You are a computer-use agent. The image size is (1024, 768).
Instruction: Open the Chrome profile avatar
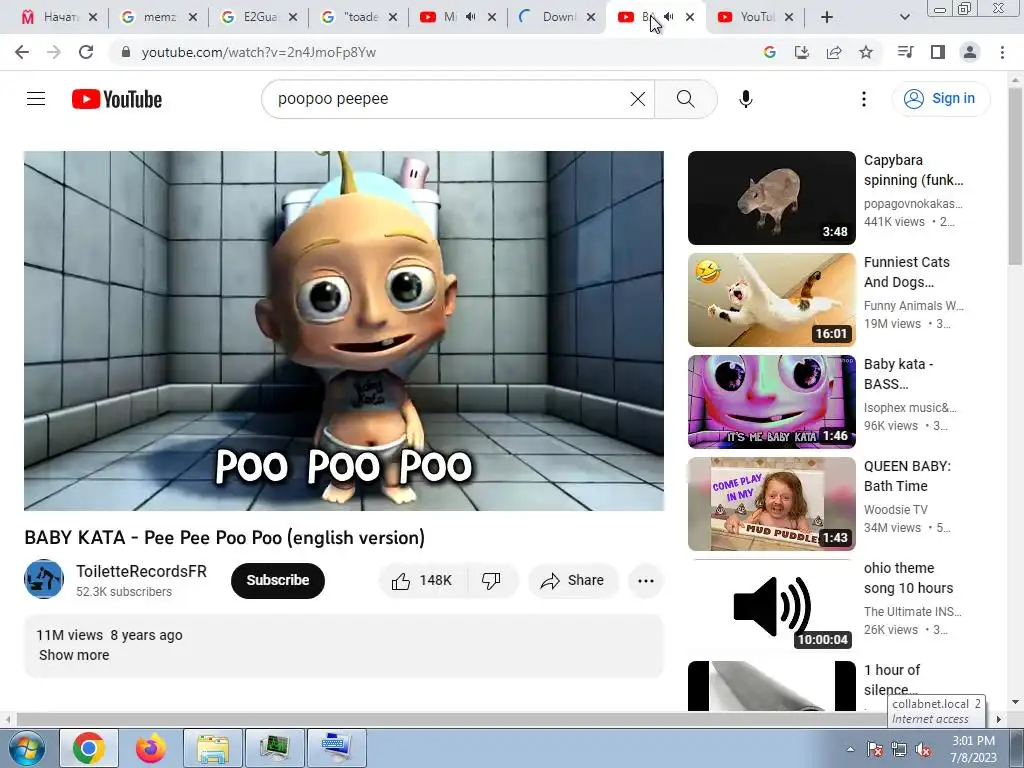pos(970,52)
